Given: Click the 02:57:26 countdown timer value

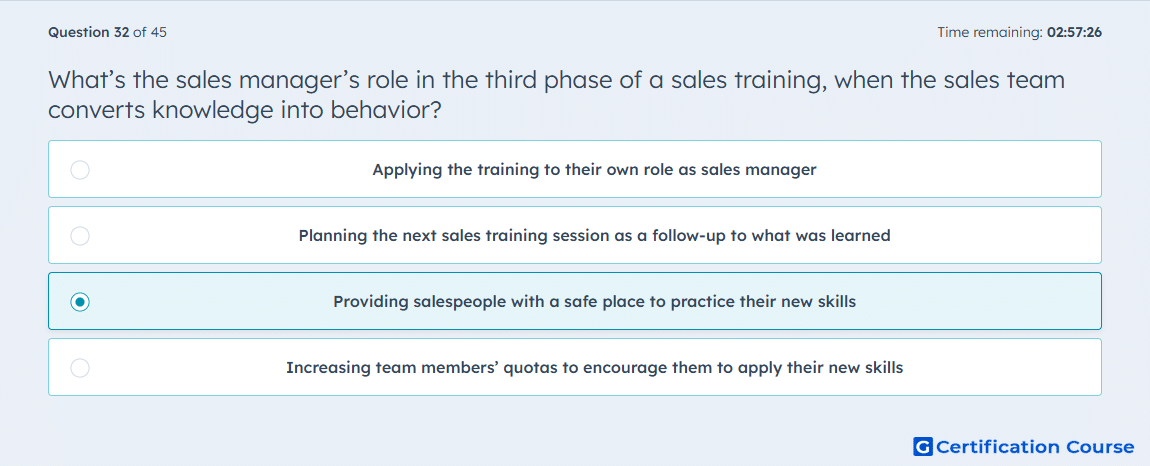Looking at the screenshot, I should [1074, 32].
